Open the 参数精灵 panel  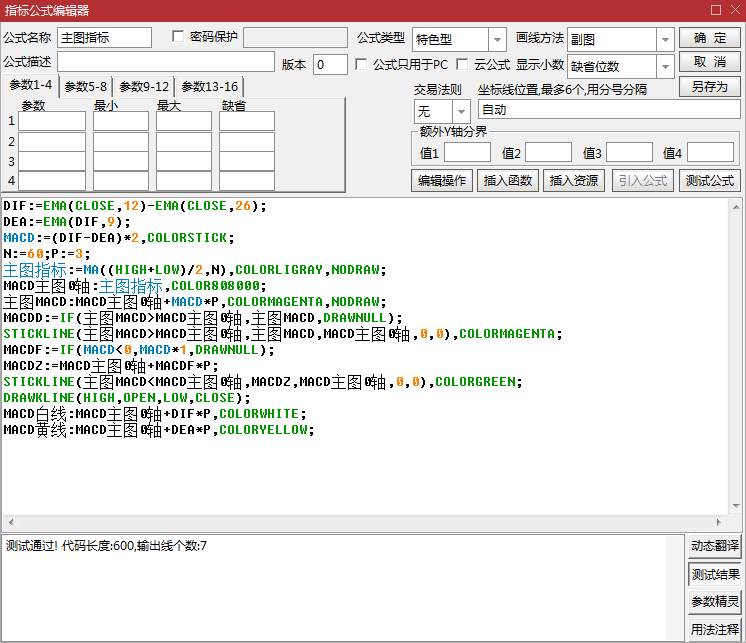[x=715, y=602]
